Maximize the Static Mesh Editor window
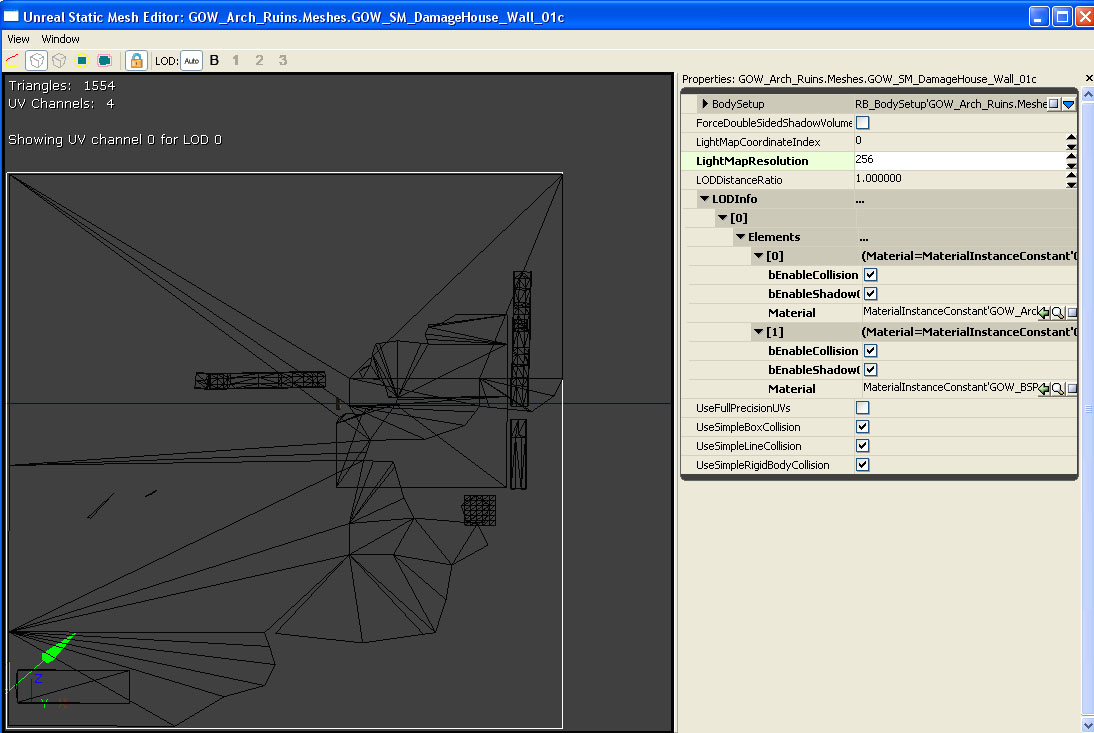The width and height of the screenshot is (1094, 733). pos(1062,17)
